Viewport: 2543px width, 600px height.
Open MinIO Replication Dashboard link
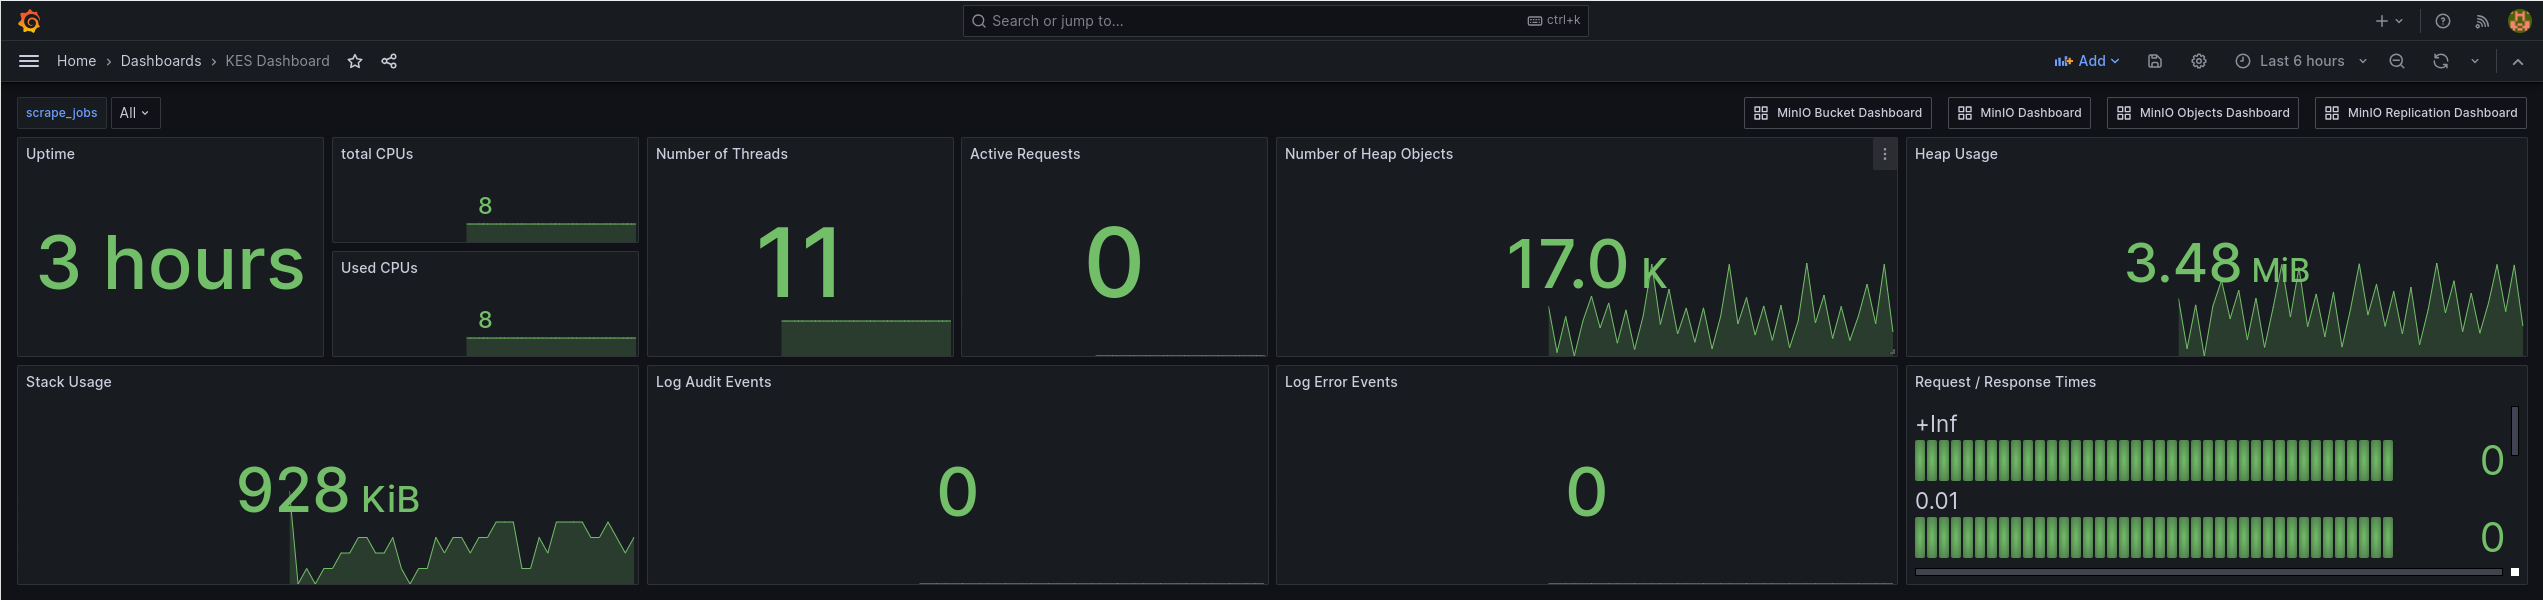2421,113
